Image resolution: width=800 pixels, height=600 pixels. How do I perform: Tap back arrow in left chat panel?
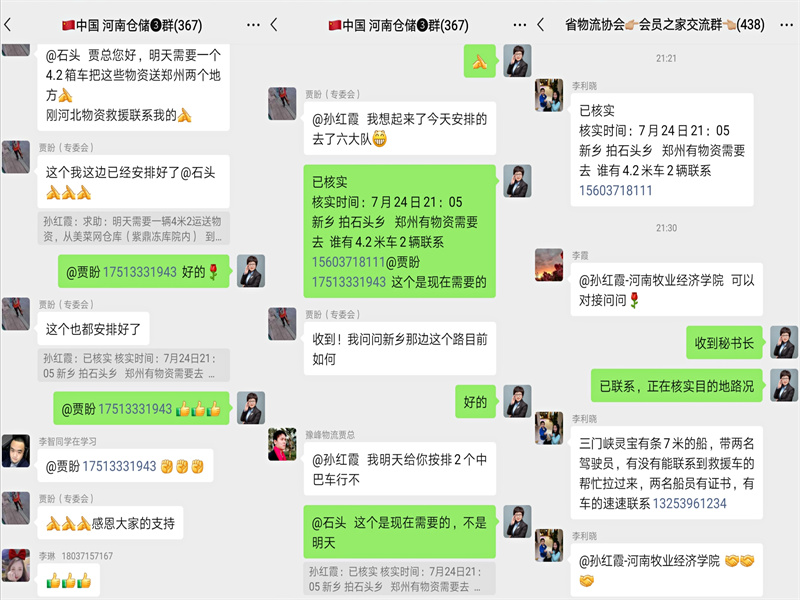pyautogui.click(x=8, y=24)
